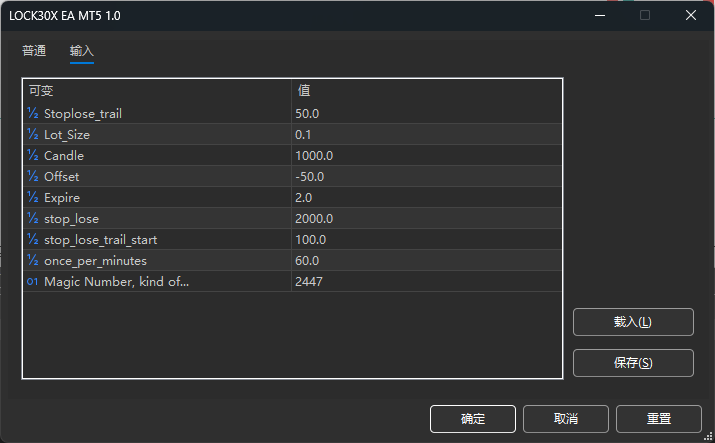Click the once_per_minutes type icon
Viewport: 715px width, 443px height.
coord(33,260)
